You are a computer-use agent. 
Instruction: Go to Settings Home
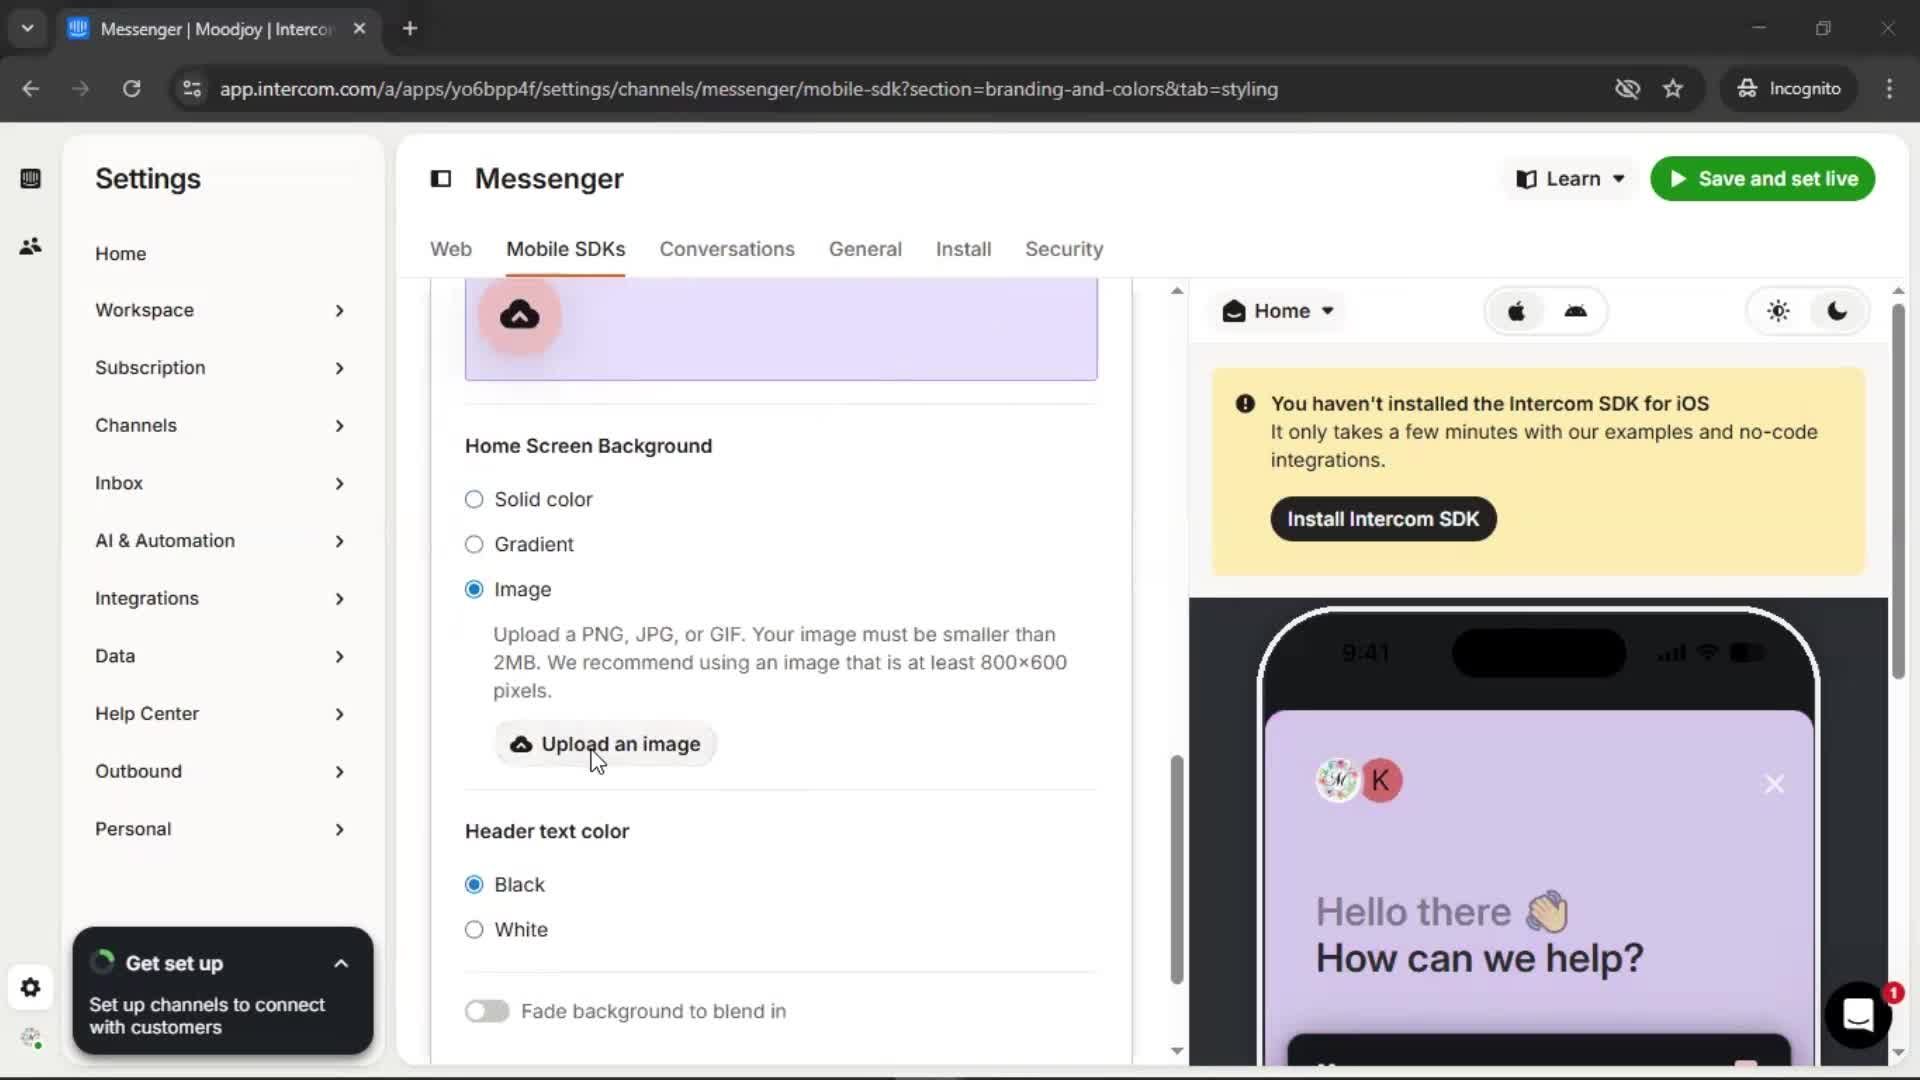pyautogui.click(x=121, y=254)
